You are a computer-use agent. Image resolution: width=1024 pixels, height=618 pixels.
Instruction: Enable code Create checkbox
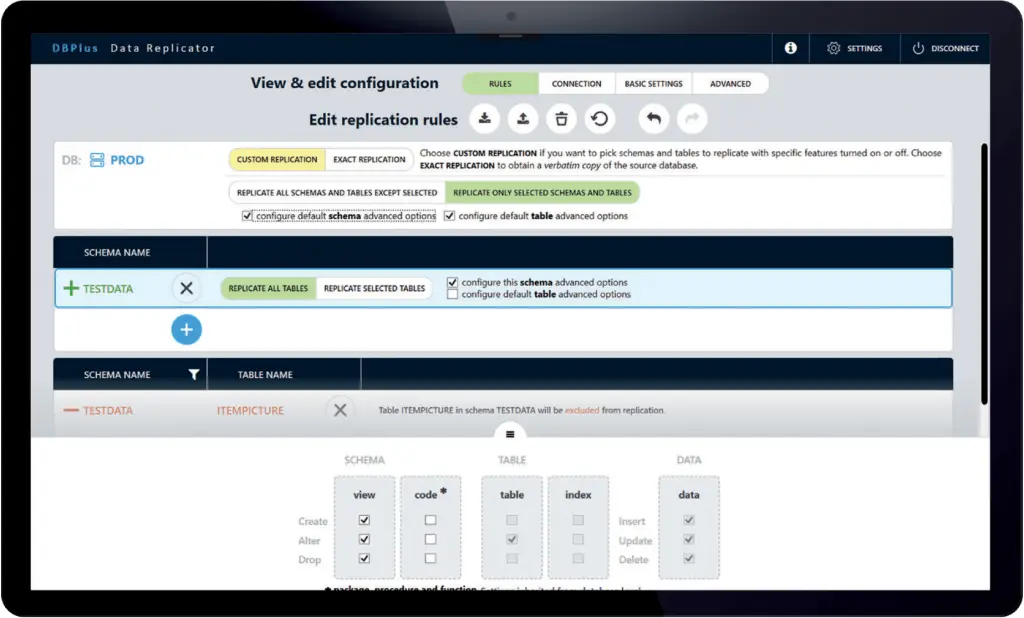click(430, 520)
